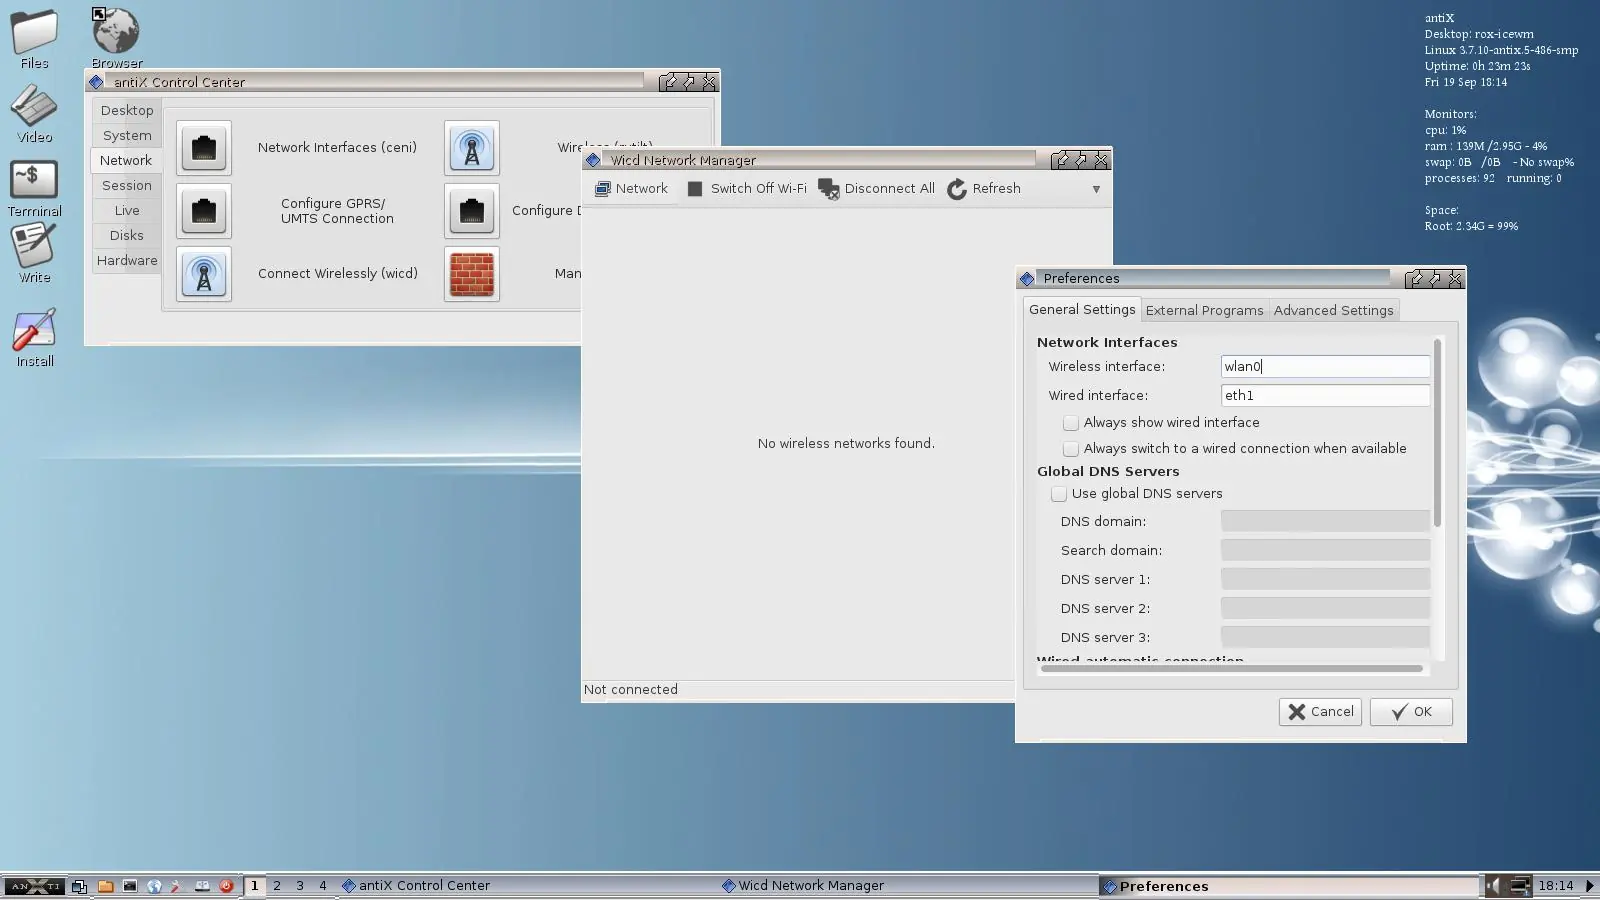Click the Wicd Network Manager window menu icon
The height and width of the screenshot is (900, 1600).
[593, 160]
